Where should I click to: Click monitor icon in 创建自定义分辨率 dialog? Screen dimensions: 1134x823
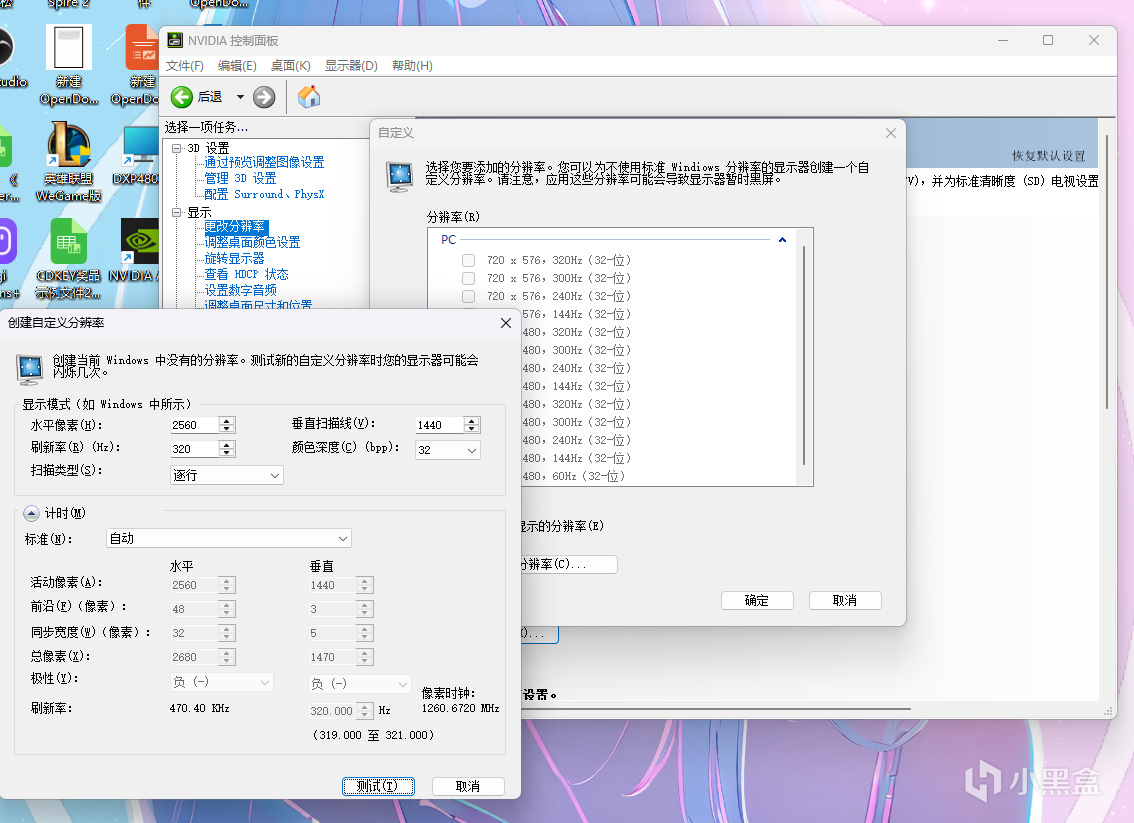pyautogui.click(x=30, y=370)
